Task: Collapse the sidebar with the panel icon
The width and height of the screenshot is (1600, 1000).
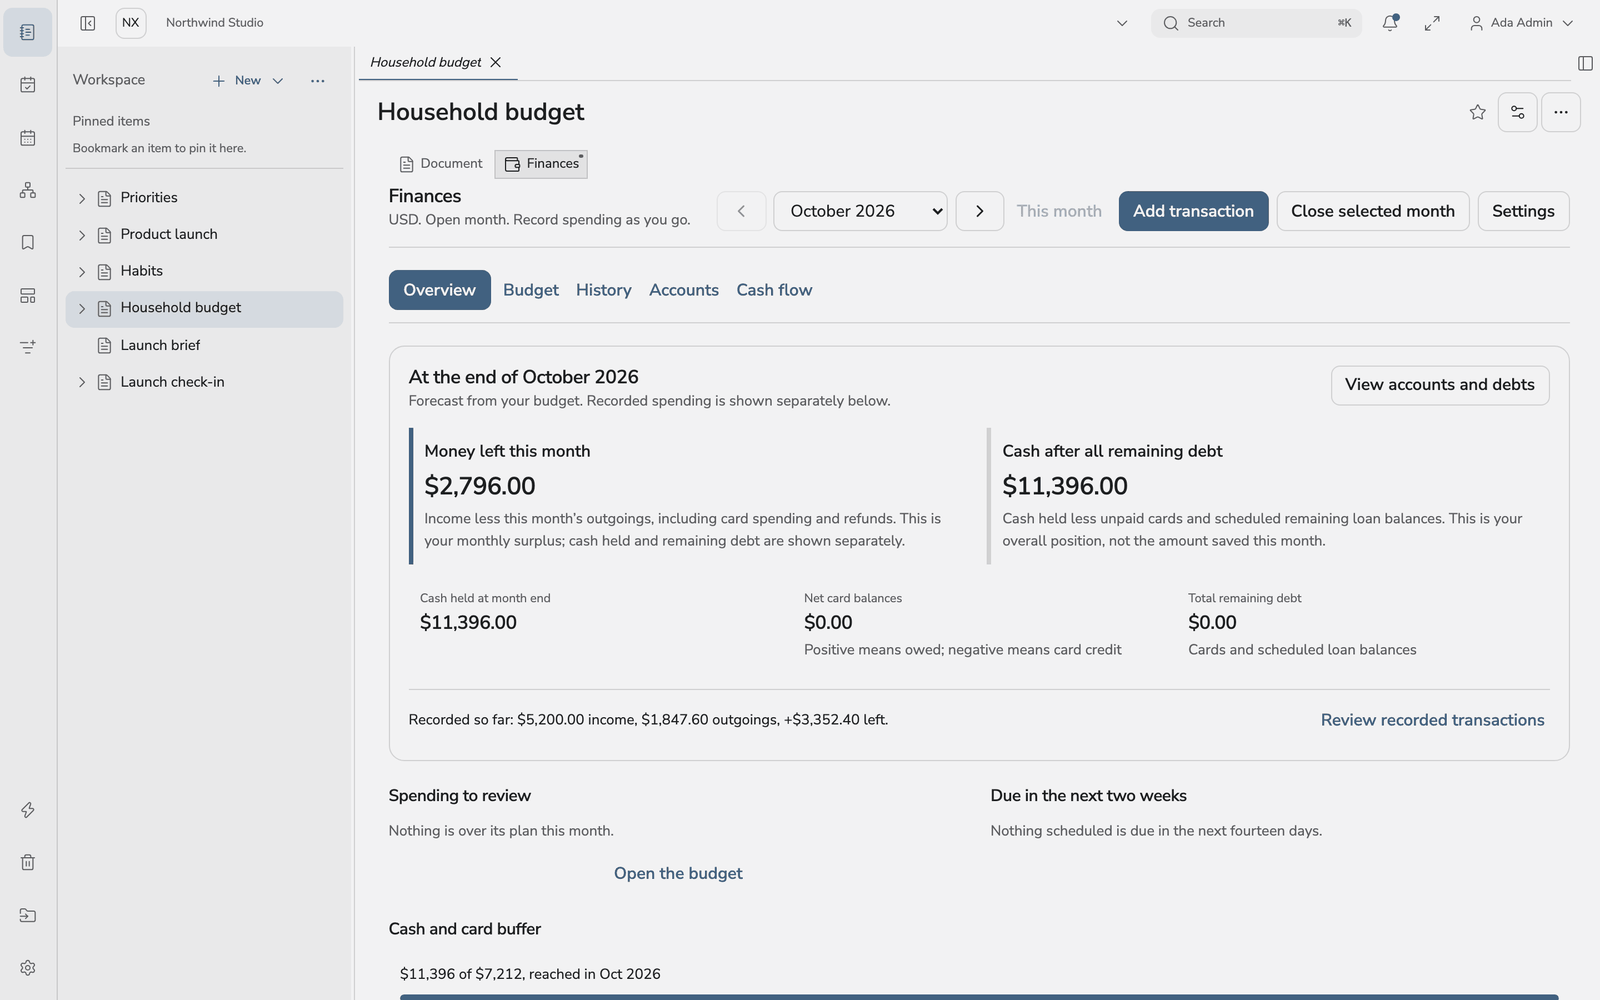Action: [x=88, y=23]
